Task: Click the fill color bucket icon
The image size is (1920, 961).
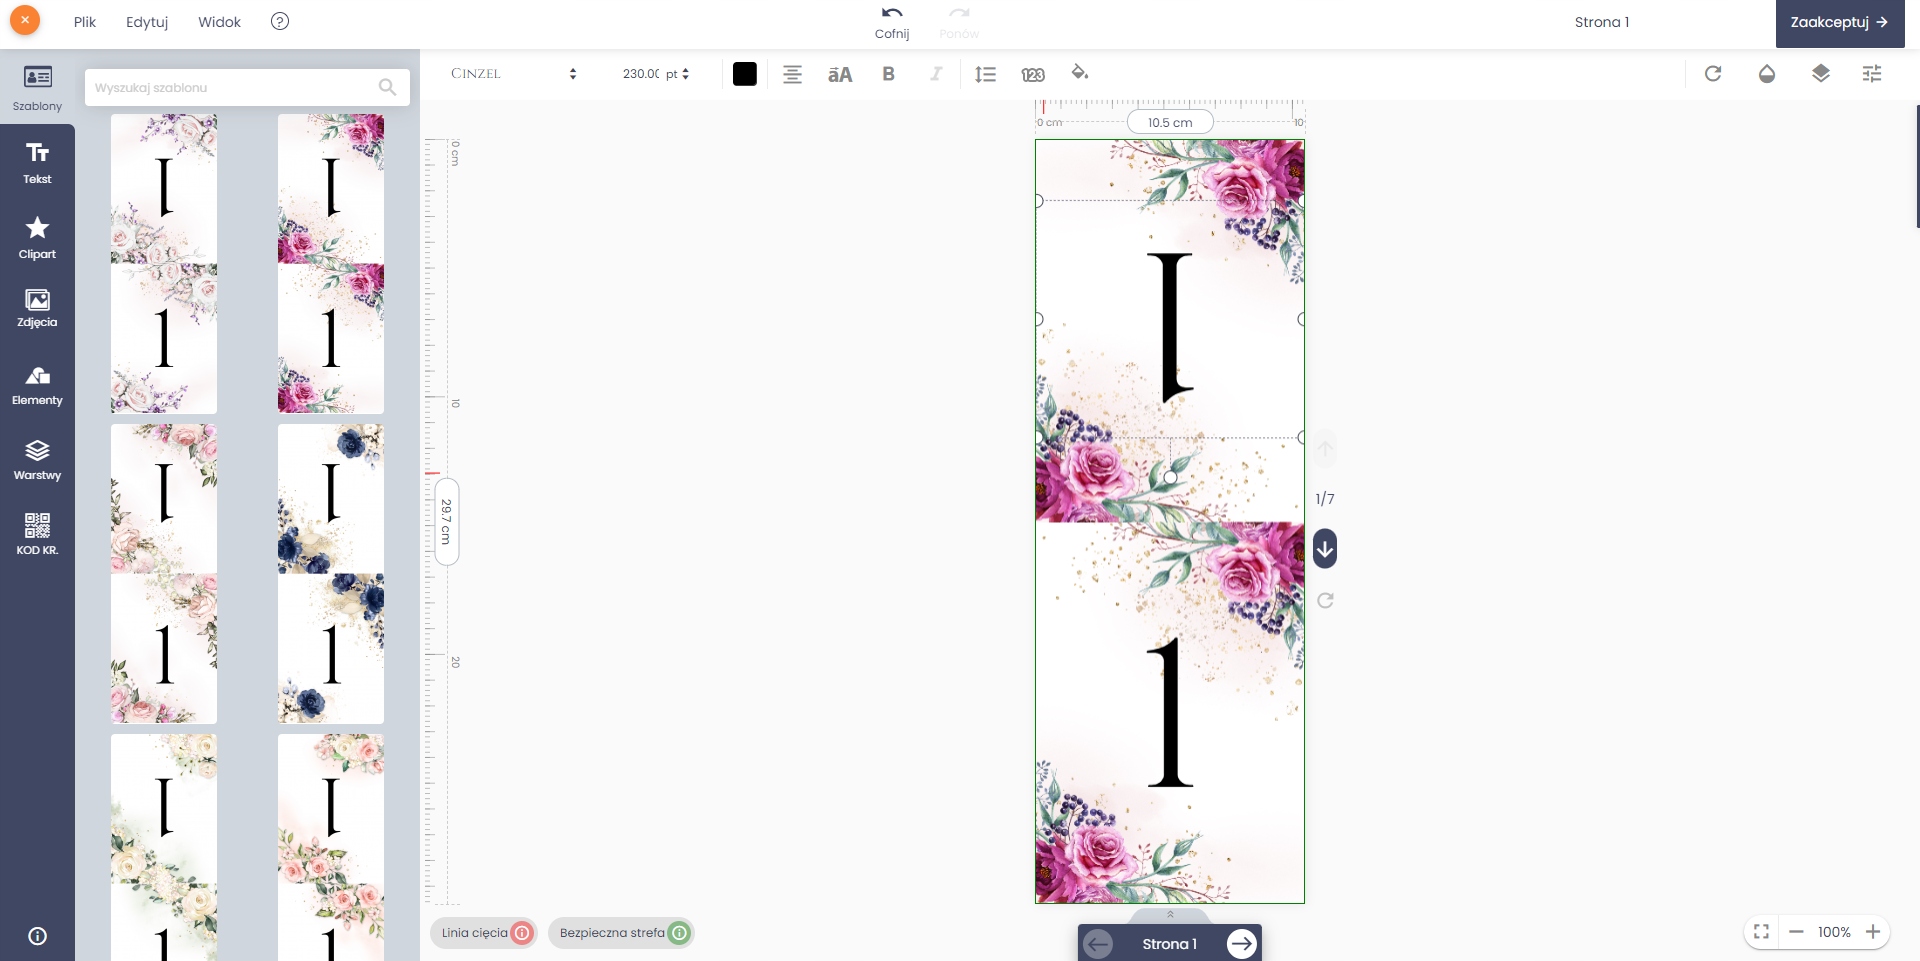Action: coord(1079,73)
